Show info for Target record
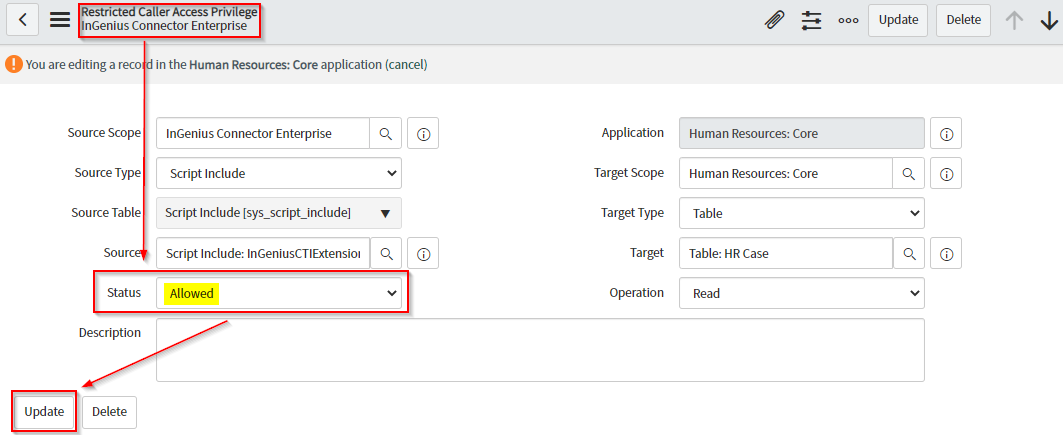 pyautogui.click(x=946, y=253)
